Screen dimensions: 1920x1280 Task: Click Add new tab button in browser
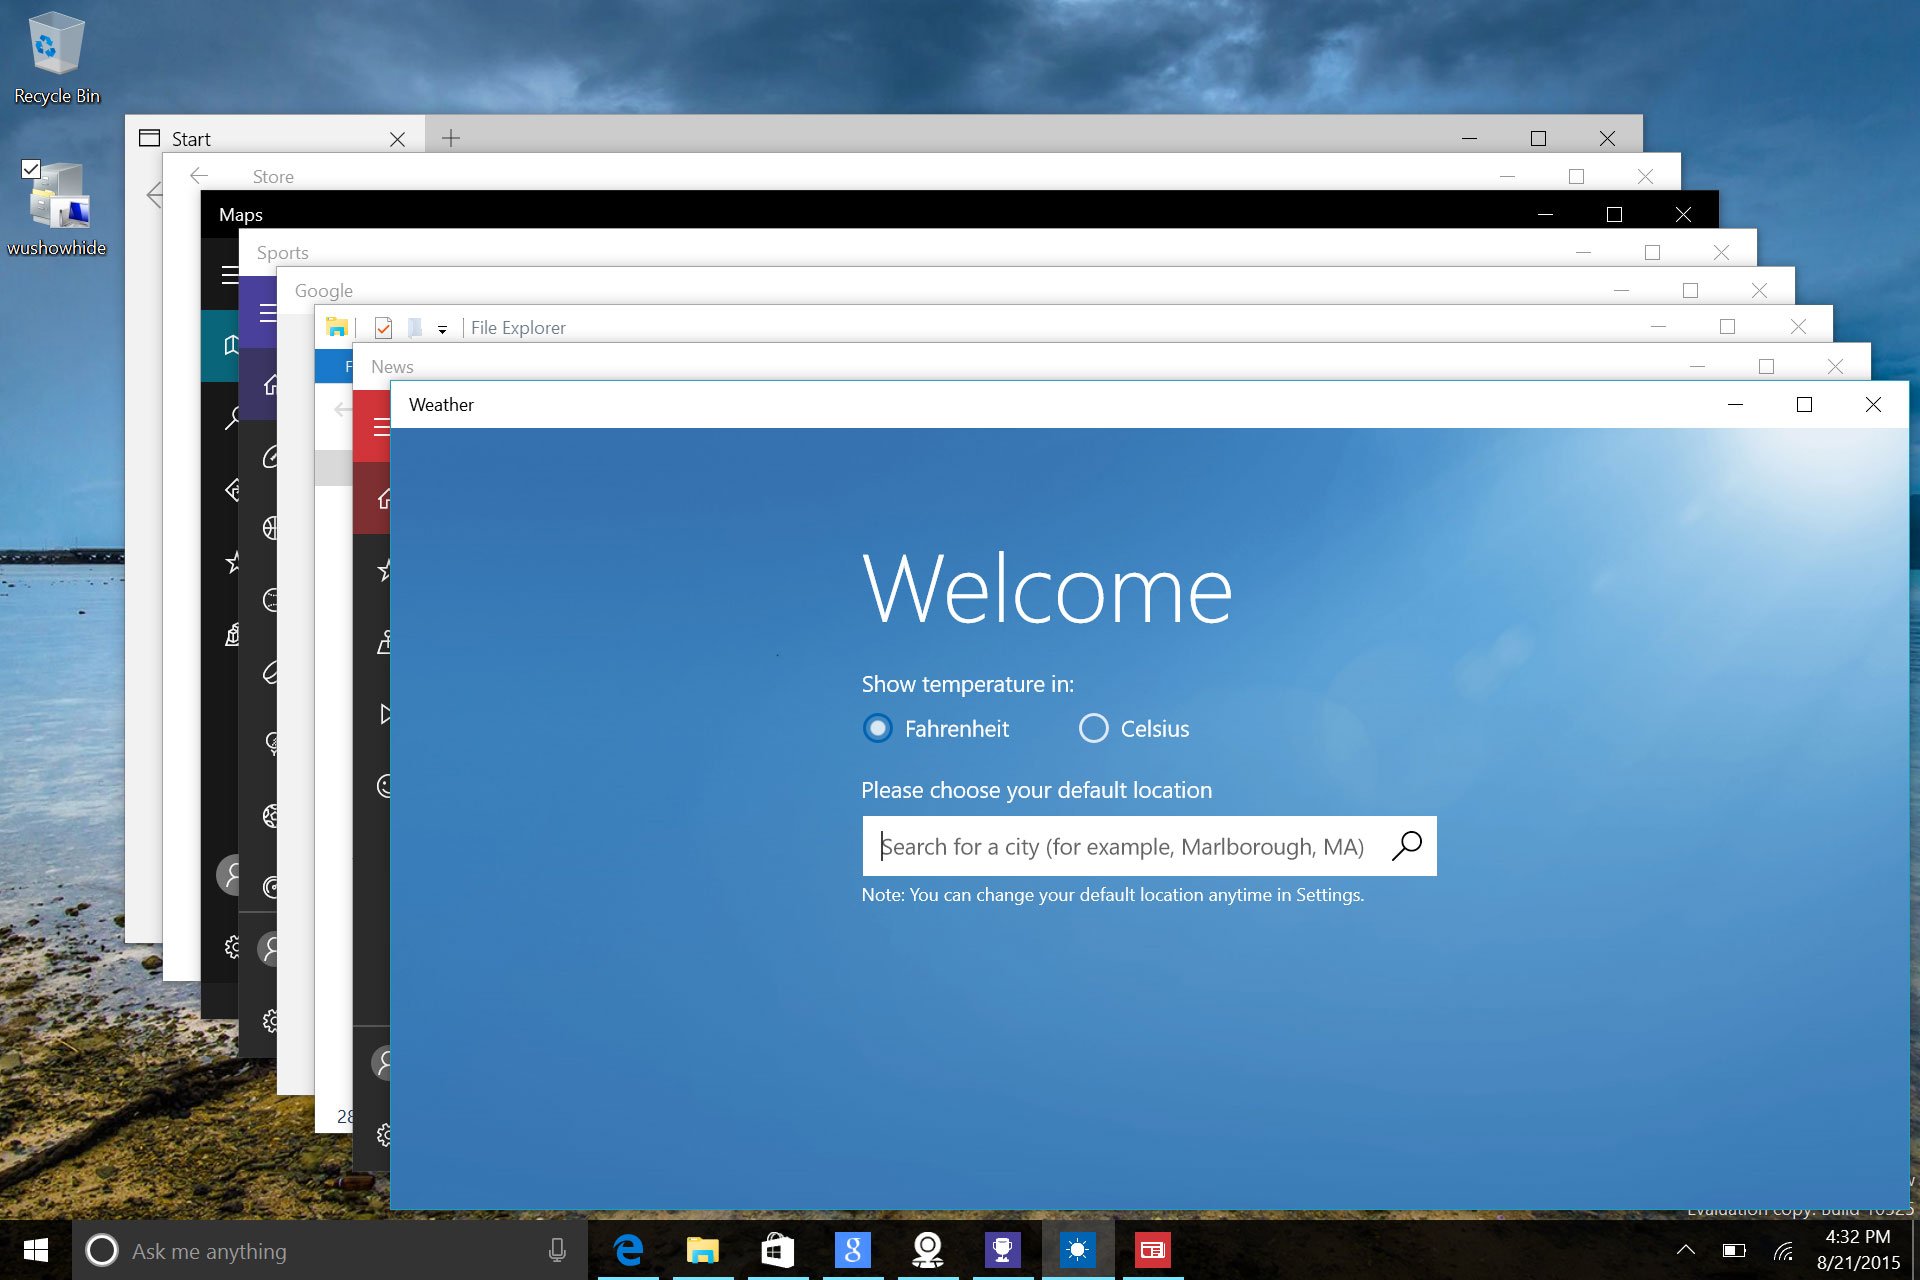[451, 137]
